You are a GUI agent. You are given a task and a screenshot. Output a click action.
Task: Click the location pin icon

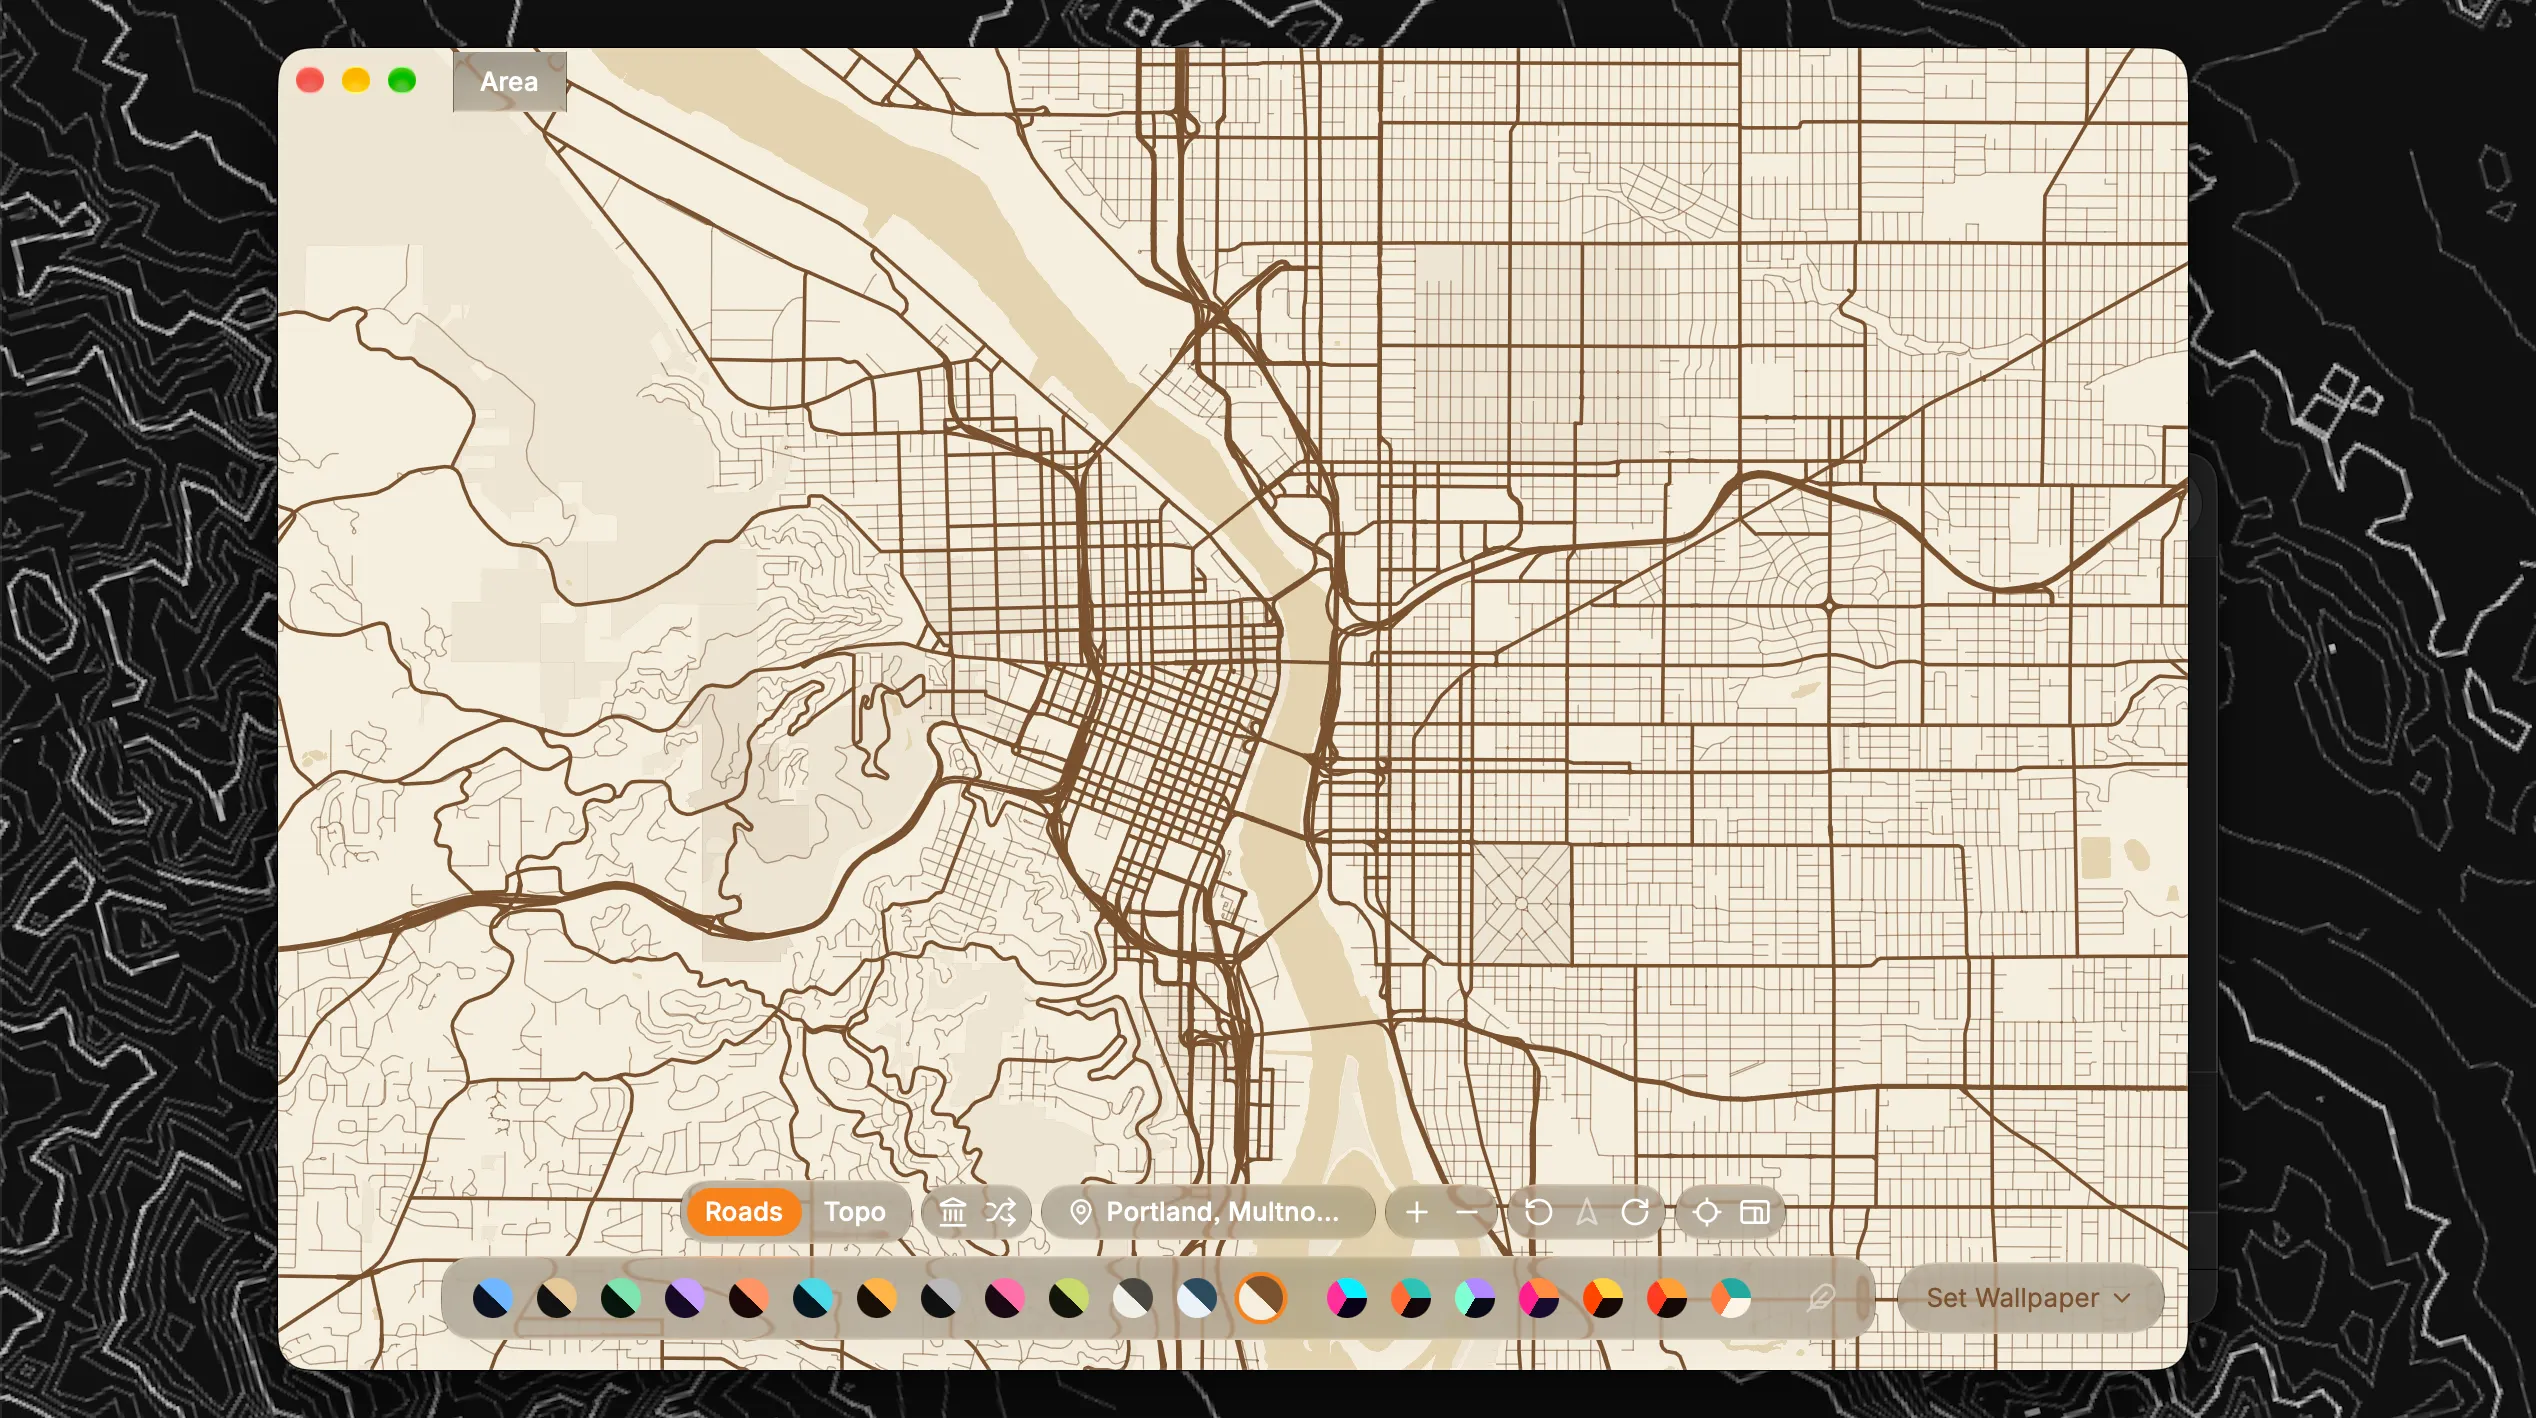pos(1080,1212)
